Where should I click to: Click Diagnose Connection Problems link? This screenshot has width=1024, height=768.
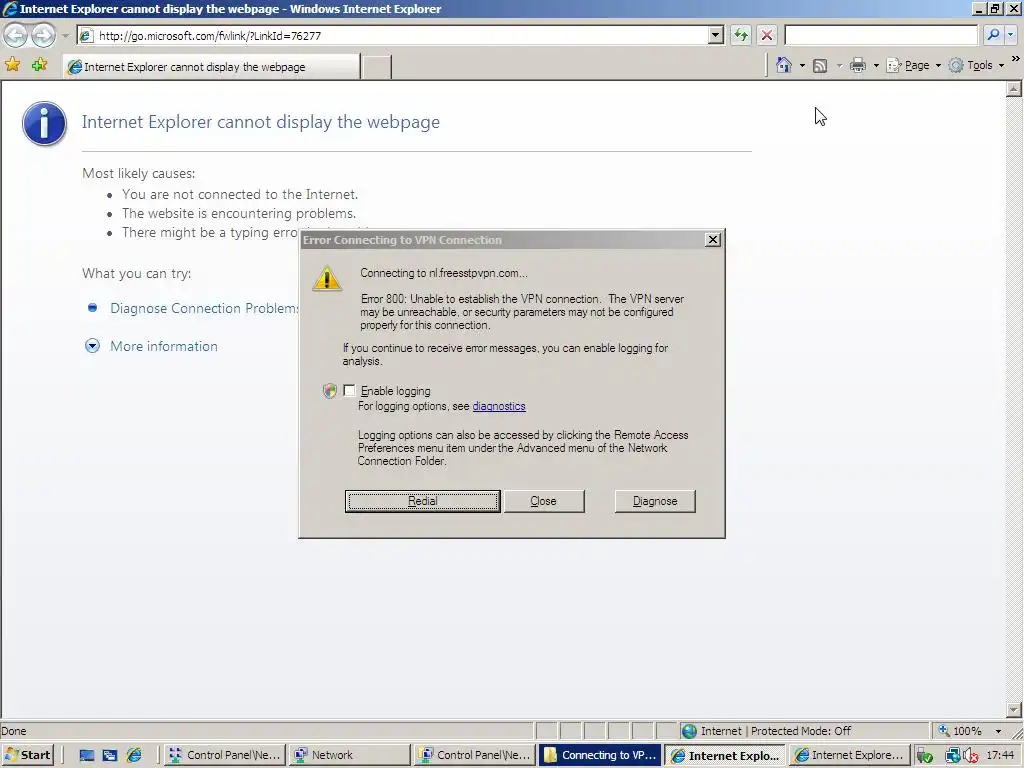point(204,308)
